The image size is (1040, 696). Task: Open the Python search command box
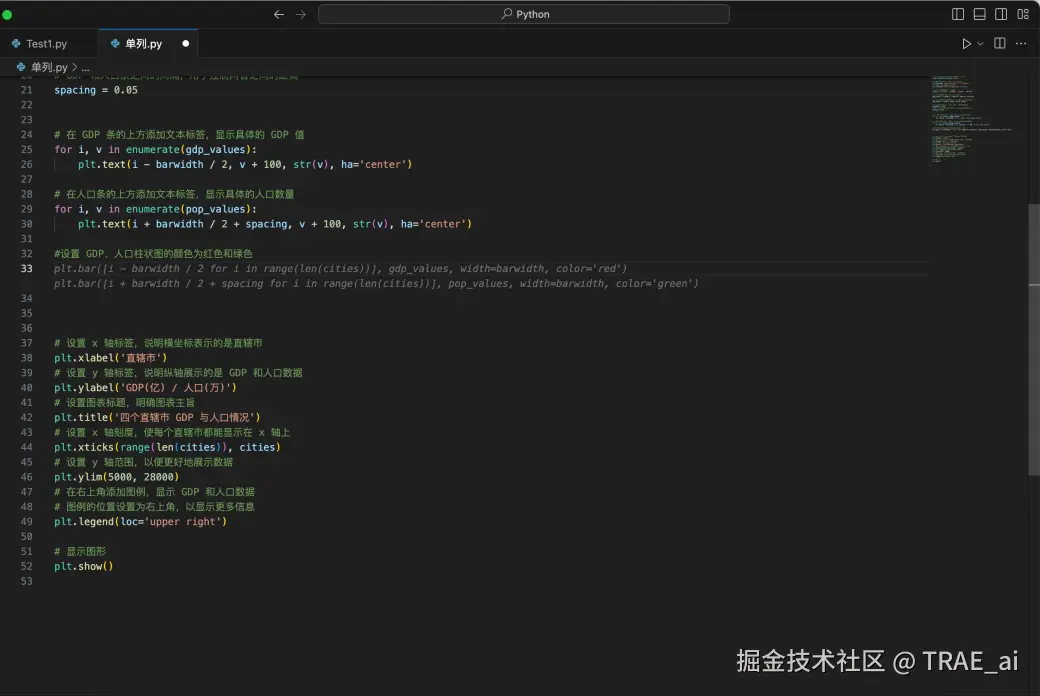(x=523, y=14)
